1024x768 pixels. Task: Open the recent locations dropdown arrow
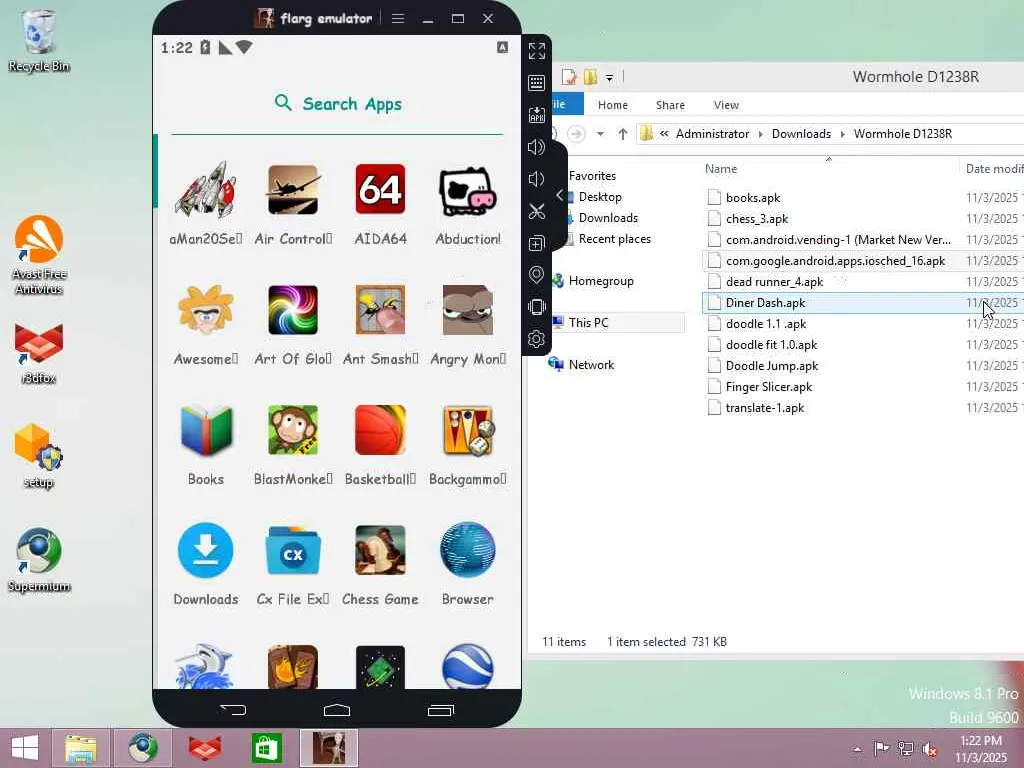pyautogui.click(x=600, y=134)
